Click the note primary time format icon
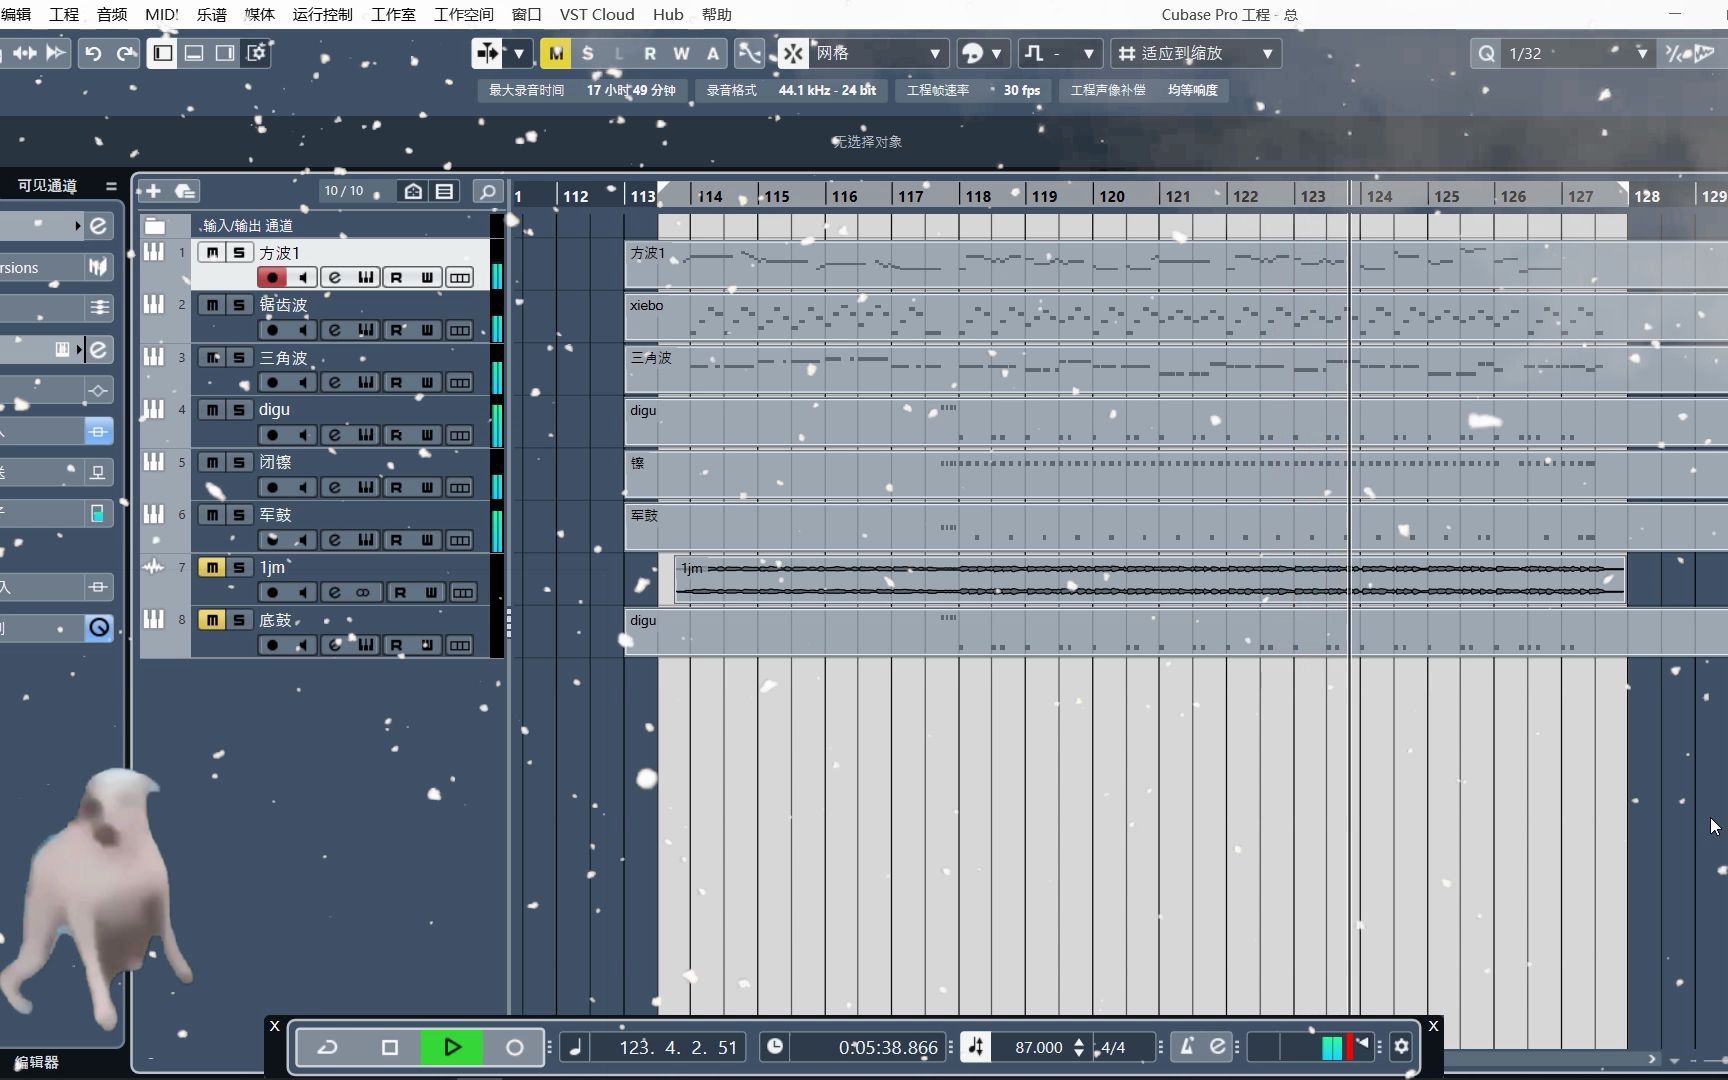 pyautogui.click(x=575, y=1047)
